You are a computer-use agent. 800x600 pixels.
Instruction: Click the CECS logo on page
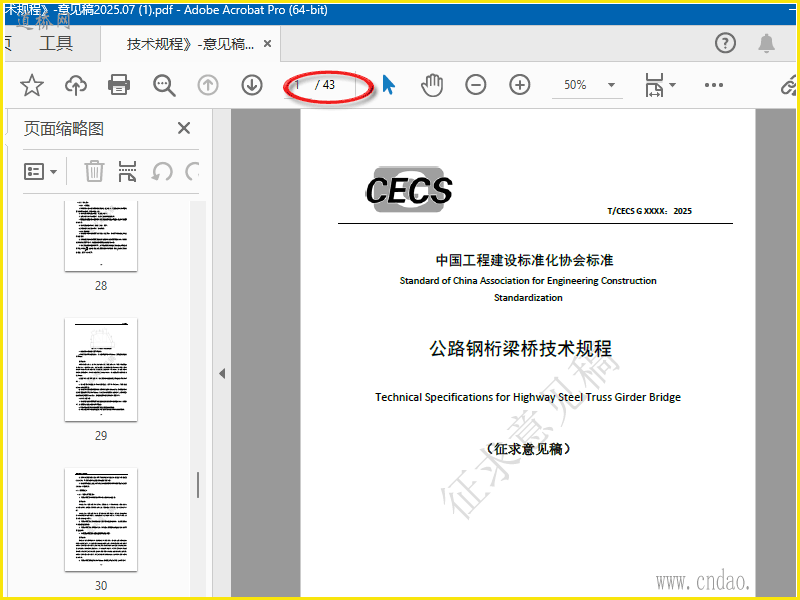409,189
